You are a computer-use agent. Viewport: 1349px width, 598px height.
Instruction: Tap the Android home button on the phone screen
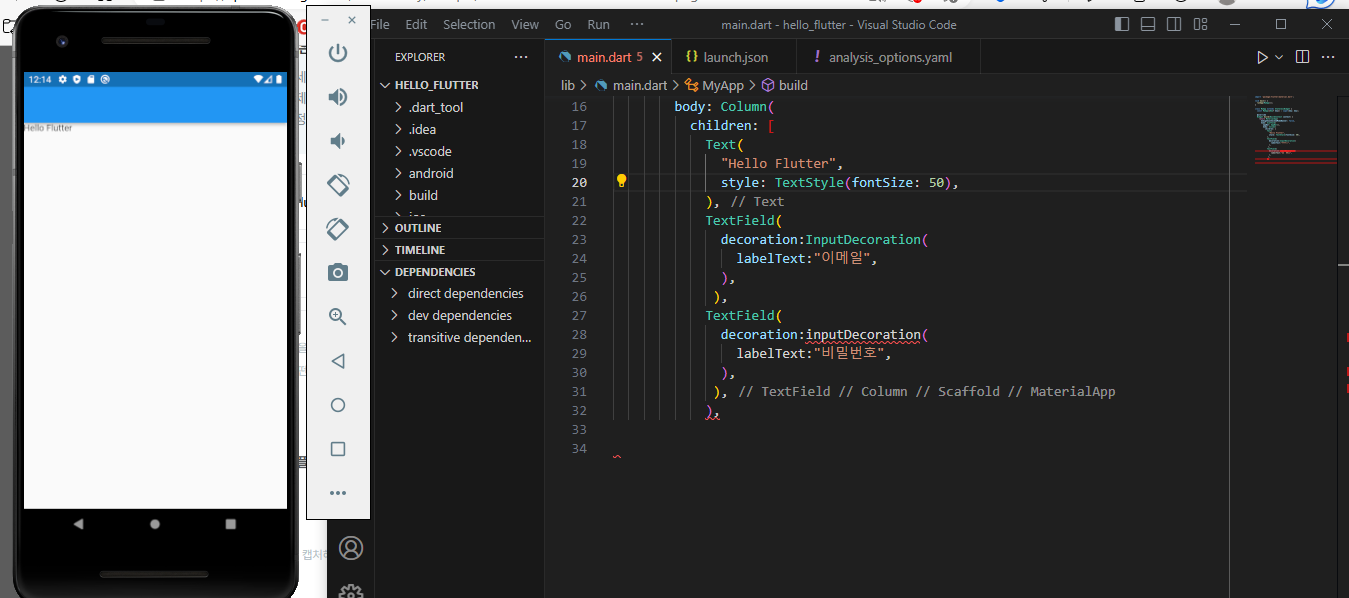click(x=155, y=524)
